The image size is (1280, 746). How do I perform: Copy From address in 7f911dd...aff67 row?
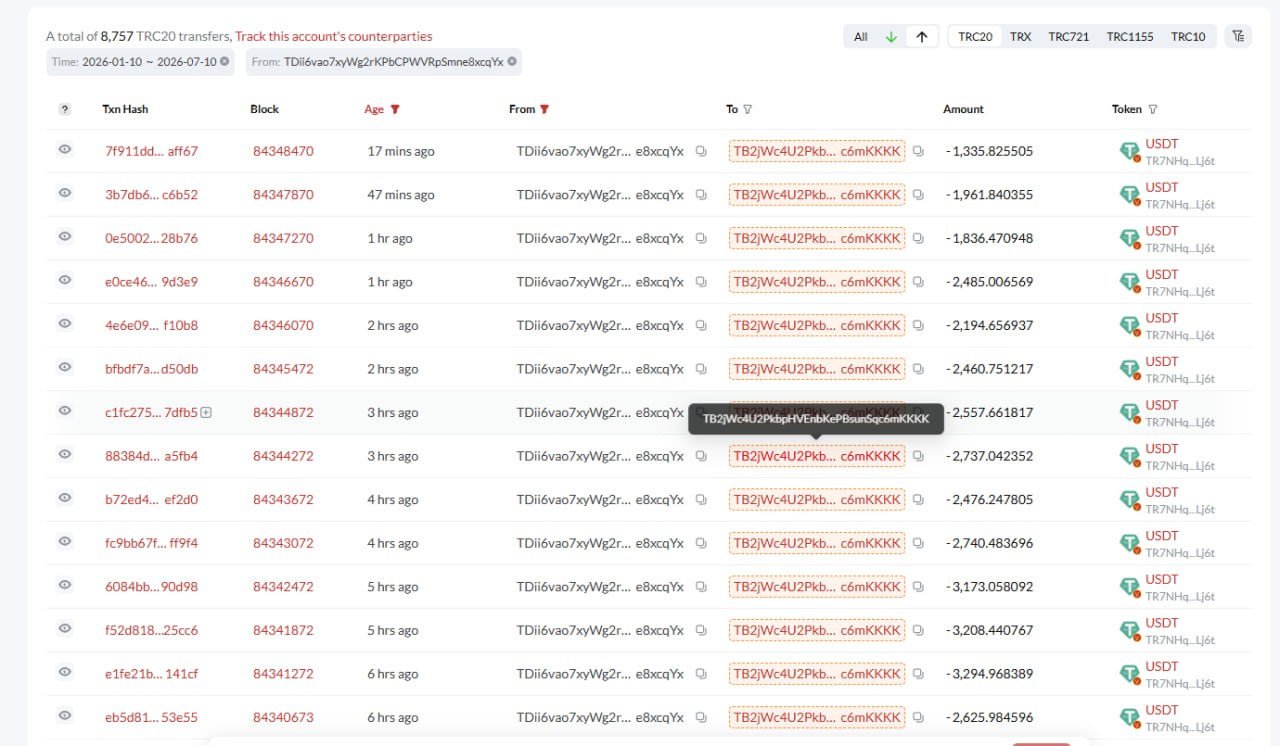[701, 152]
